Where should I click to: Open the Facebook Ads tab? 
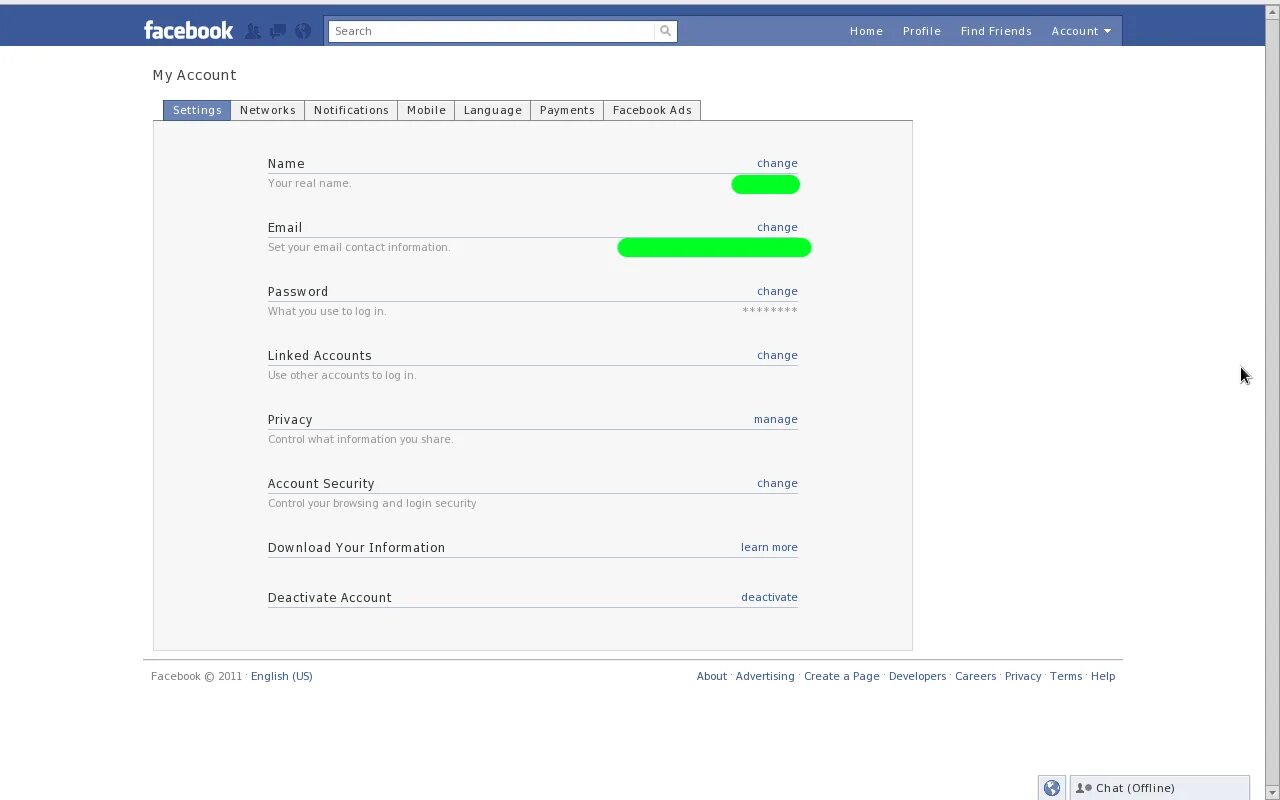652,110
